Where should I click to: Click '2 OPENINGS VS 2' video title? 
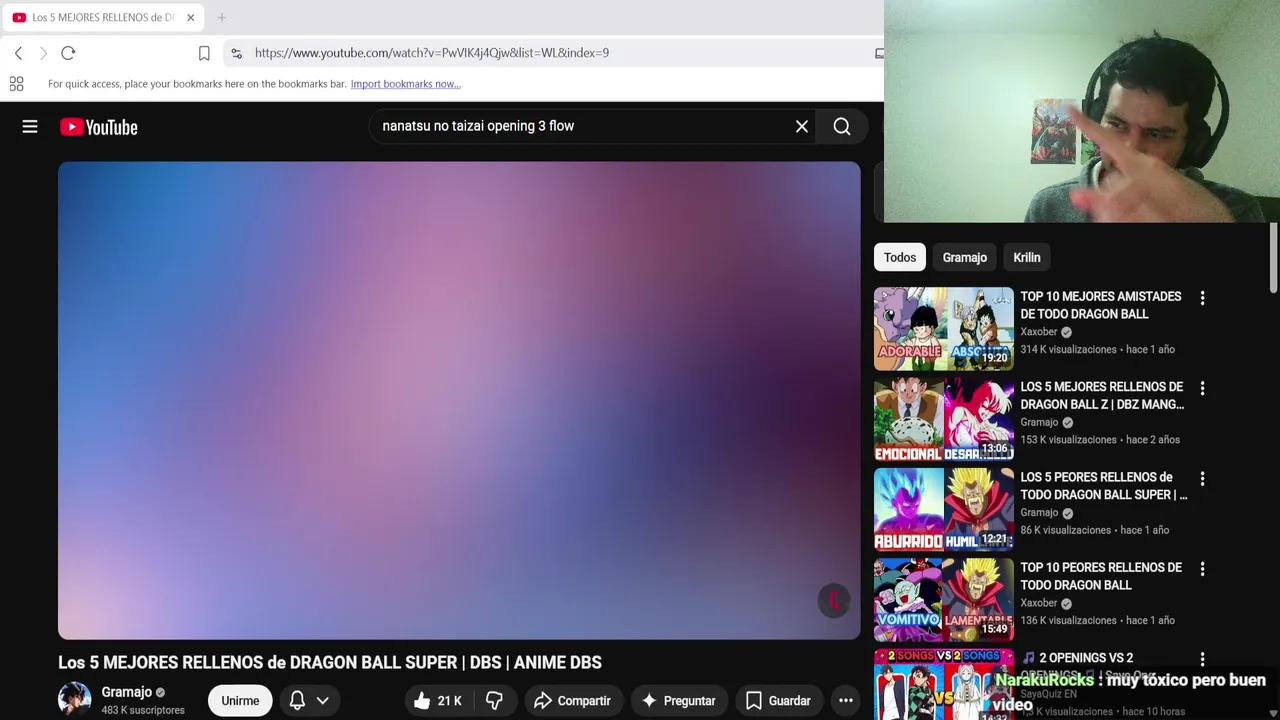click(1086, 658)
